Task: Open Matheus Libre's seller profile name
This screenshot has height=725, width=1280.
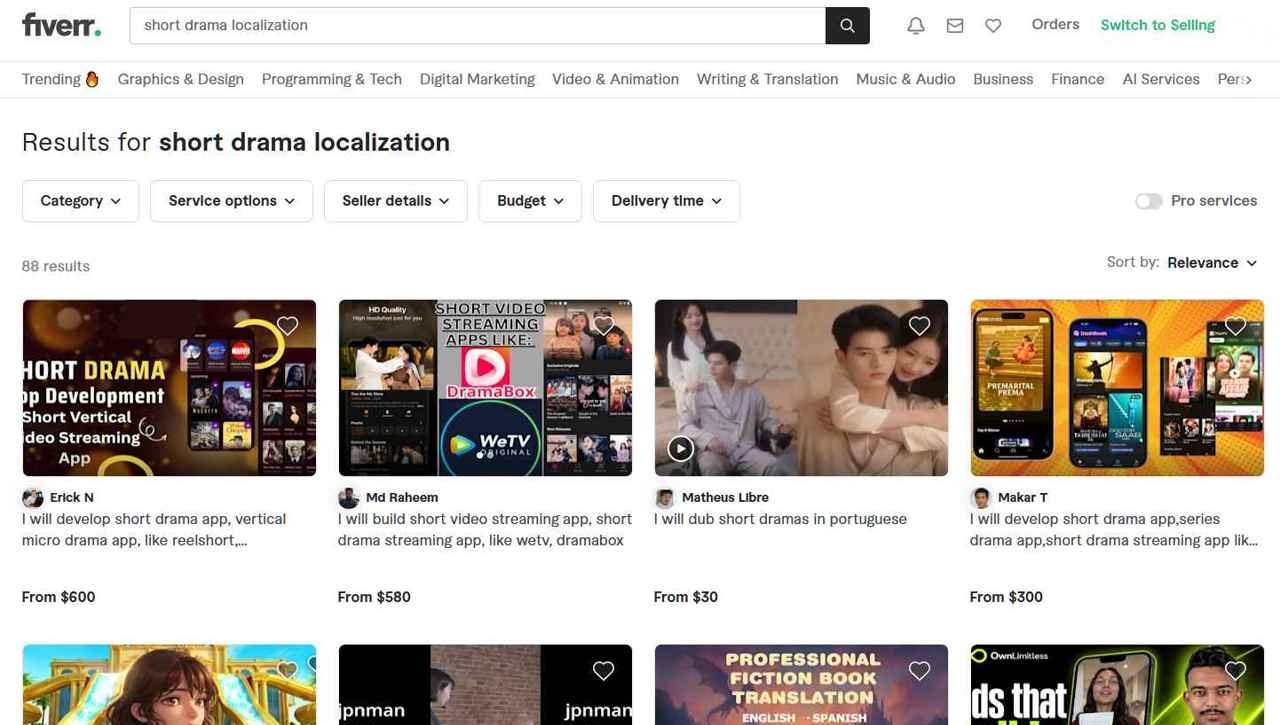Action: tap(725, 498)
